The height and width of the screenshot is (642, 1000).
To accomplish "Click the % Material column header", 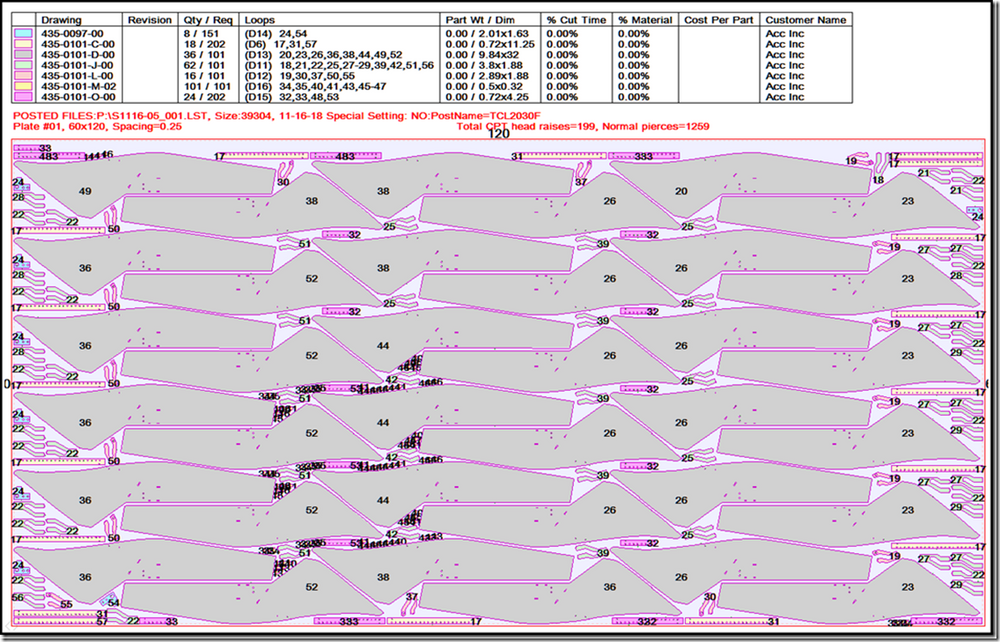I will tap(645, 20).
